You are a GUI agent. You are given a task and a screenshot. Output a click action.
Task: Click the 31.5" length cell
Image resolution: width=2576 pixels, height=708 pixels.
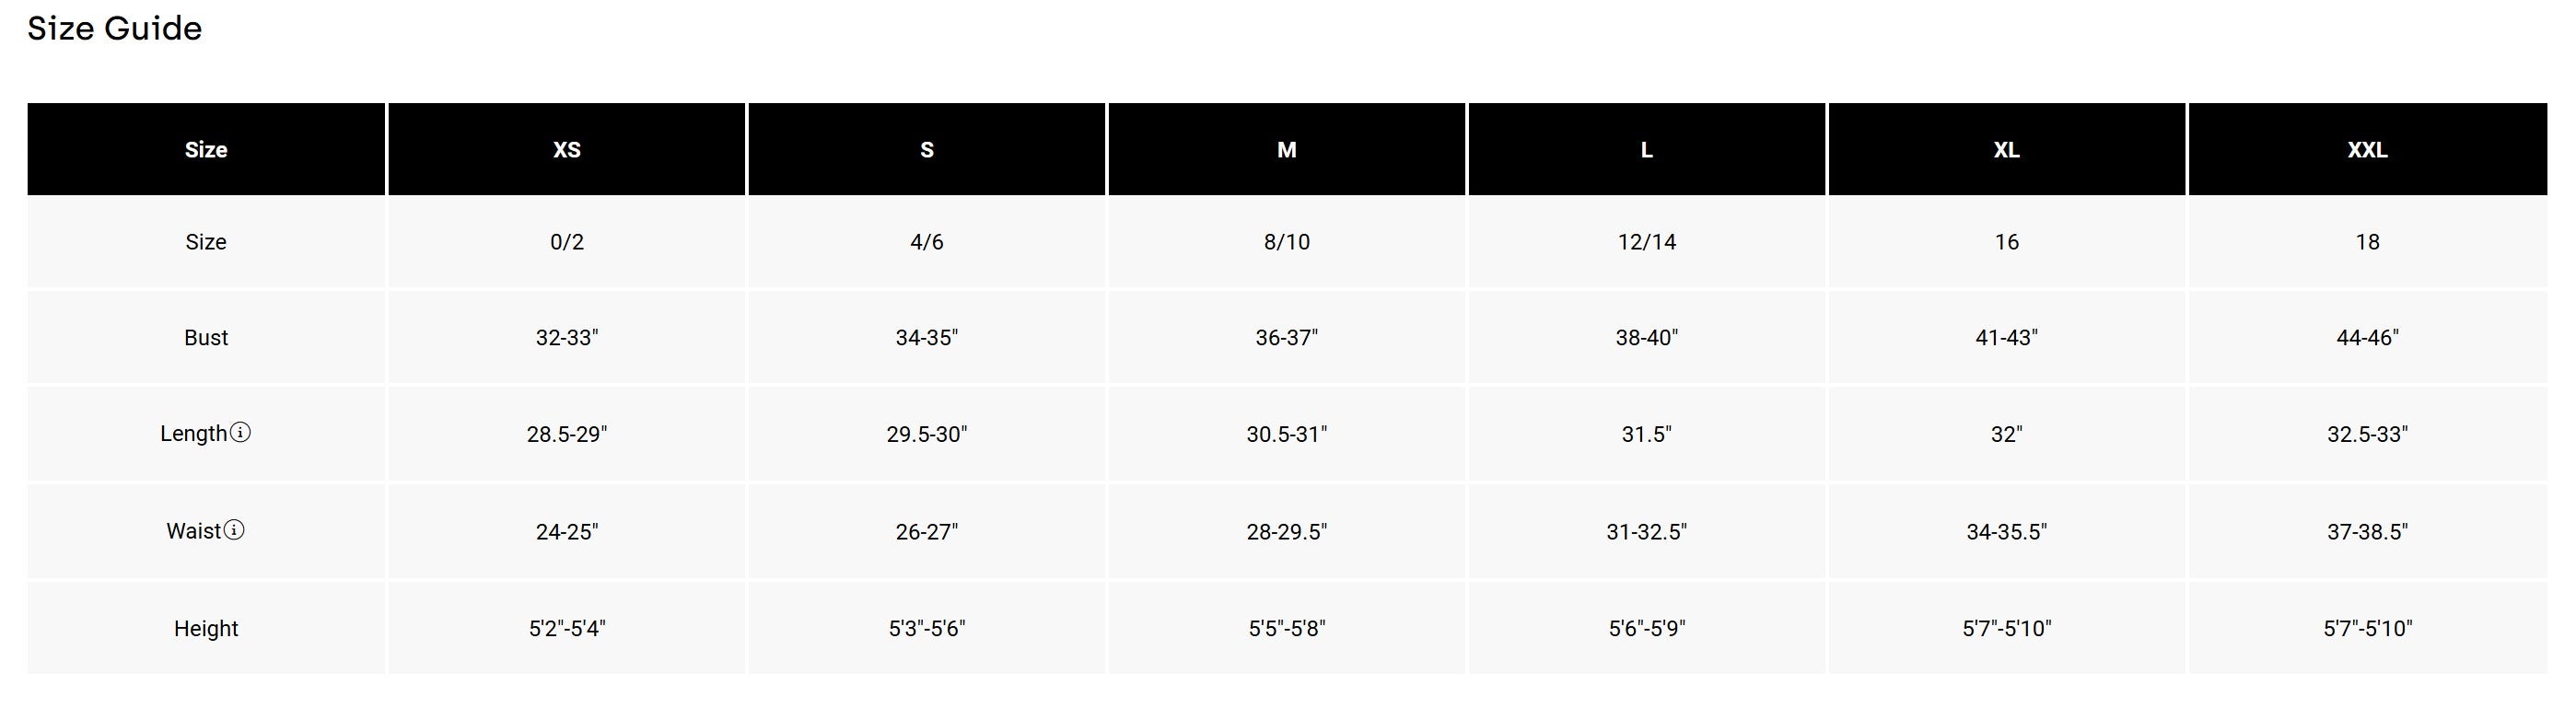click(1647, 434)
